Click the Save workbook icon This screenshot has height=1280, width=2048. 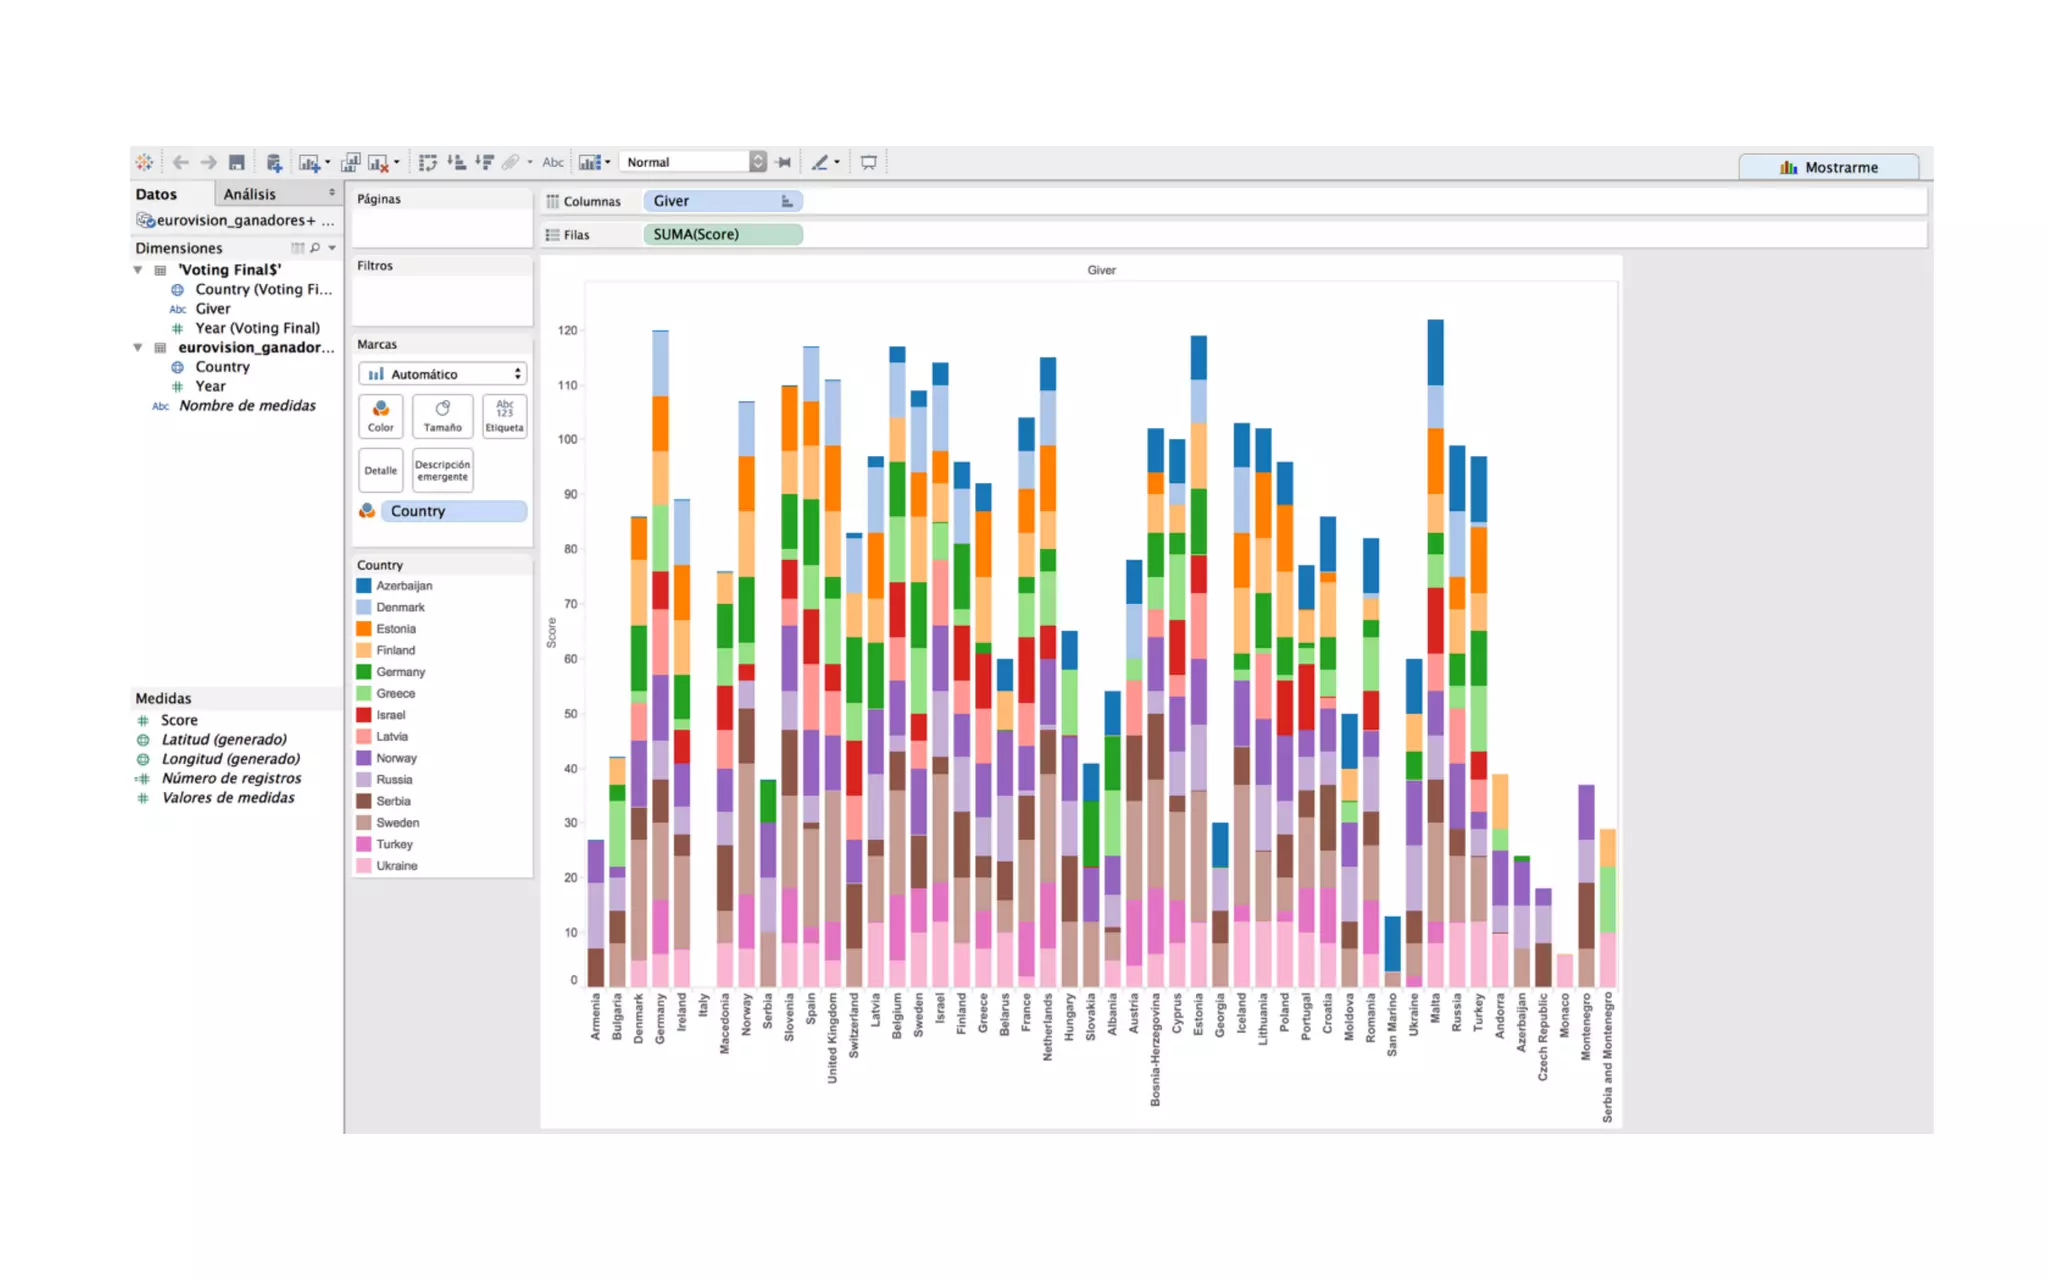[x=237, y=162]
